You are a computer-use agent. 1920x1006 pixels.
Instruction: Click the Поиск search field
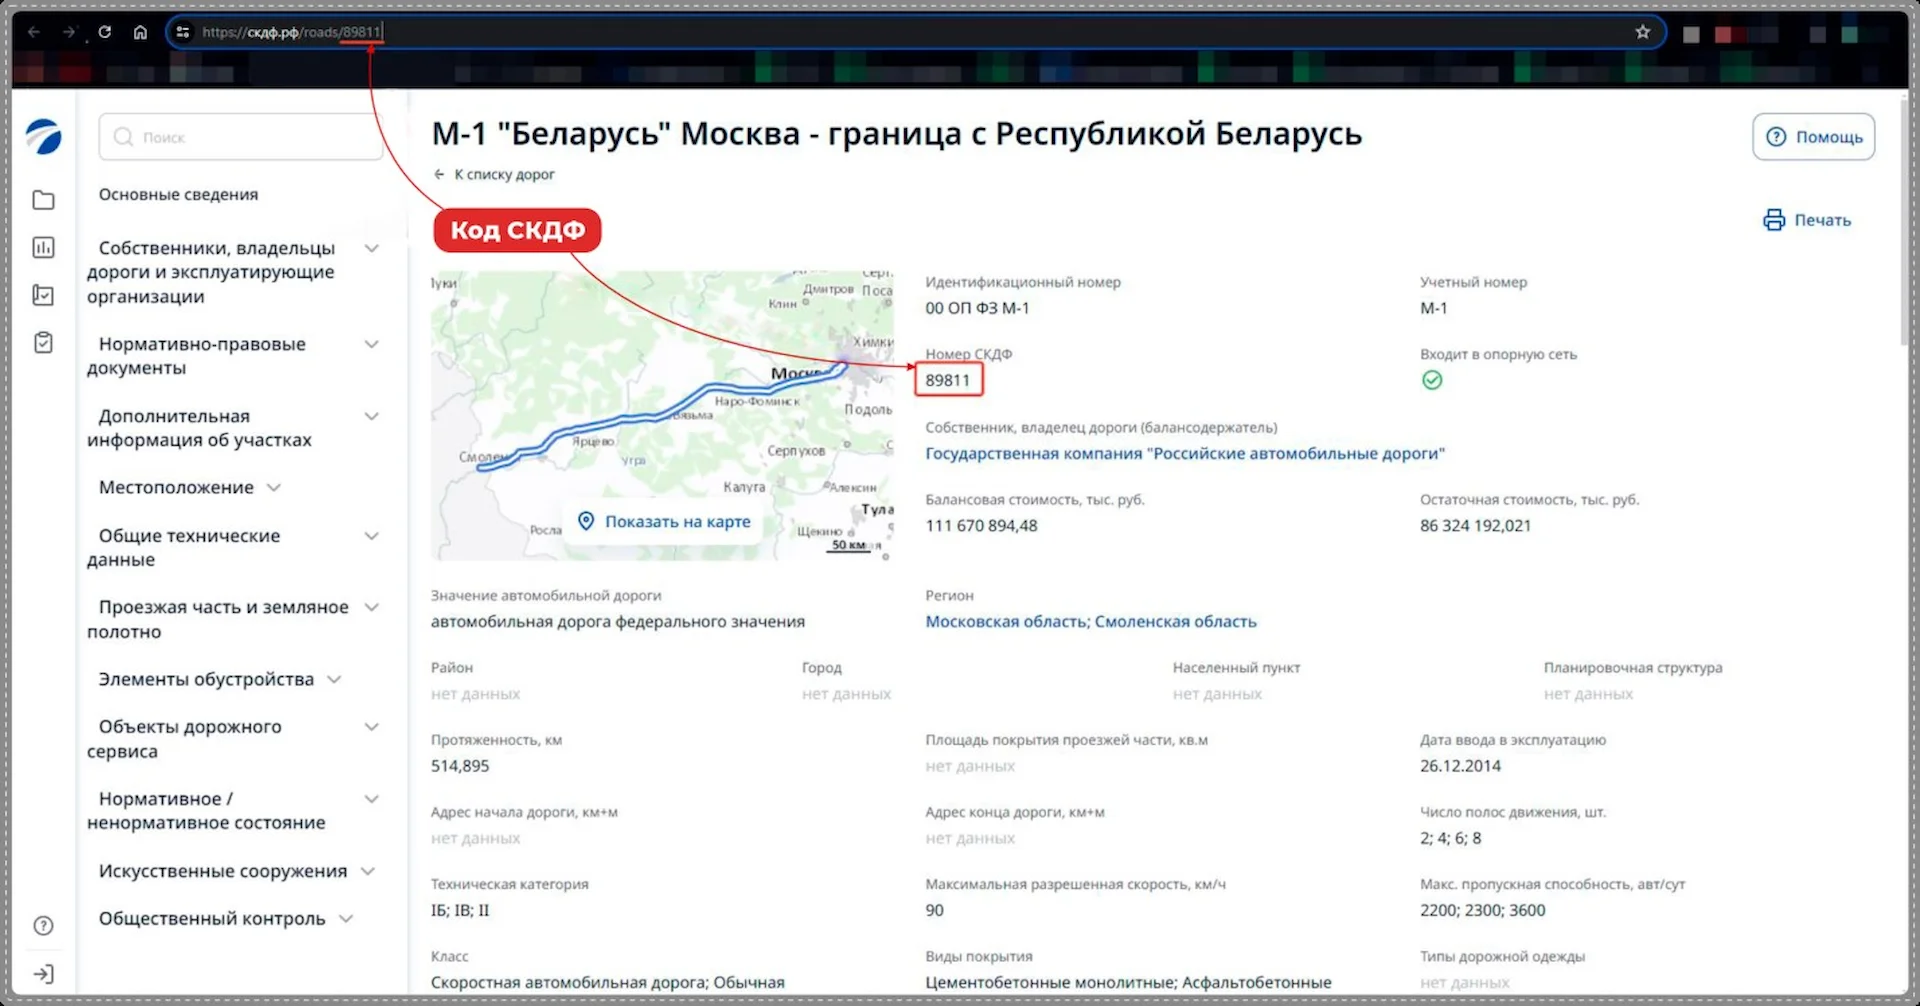240,137
